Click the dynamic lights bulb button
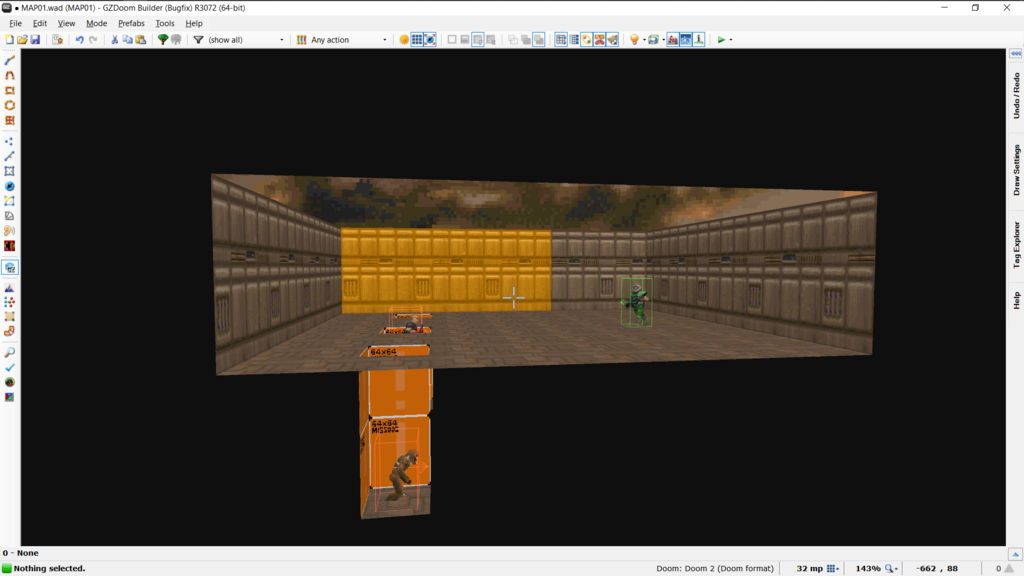The width and height of the screenshot is (1024, 576). coord(634,40)
